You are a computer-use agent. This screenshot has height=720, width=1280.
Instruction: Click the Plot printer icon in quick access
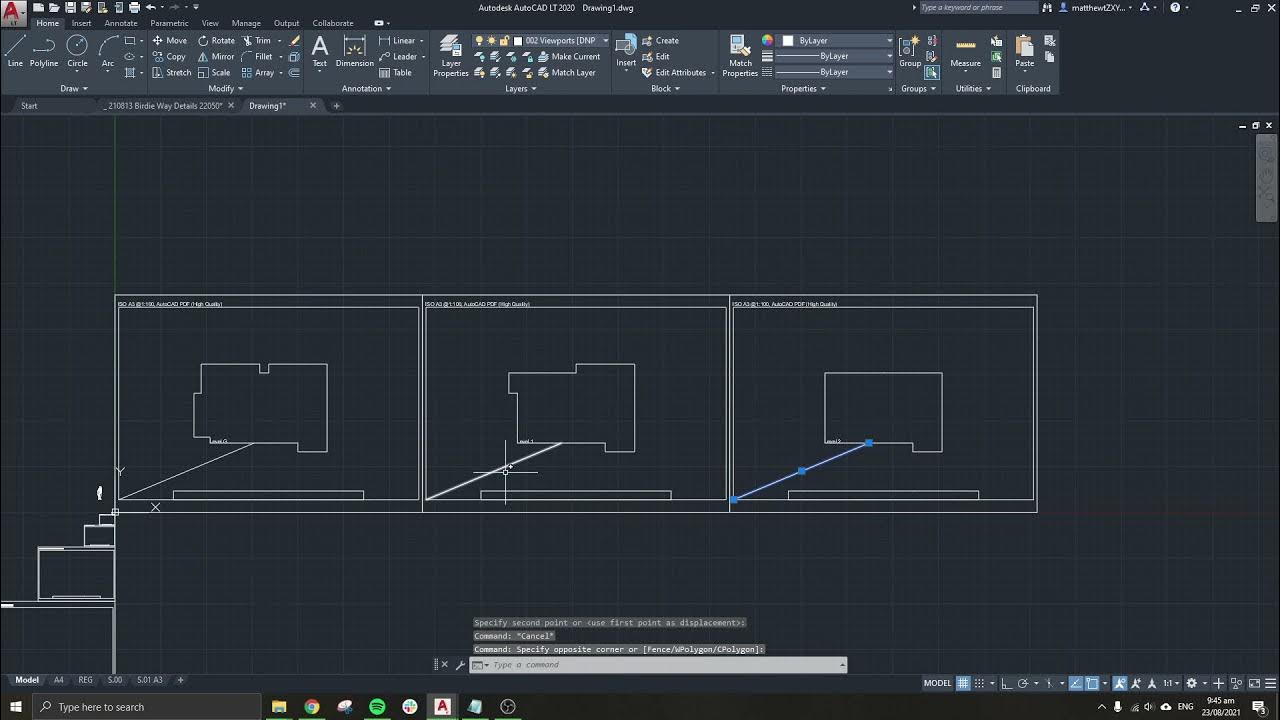click(x=134, y=7)
